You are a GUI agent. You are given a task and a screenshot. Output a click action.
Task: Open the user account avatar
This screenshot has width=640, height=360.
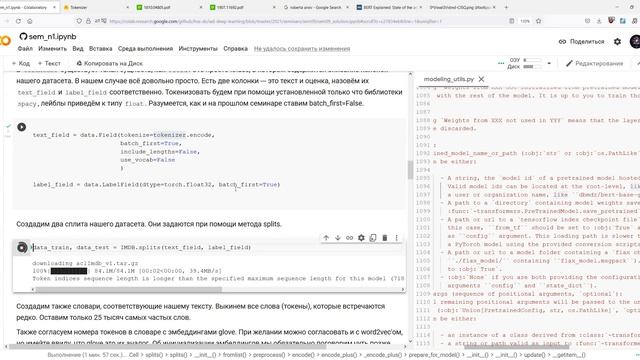(635, 42)
